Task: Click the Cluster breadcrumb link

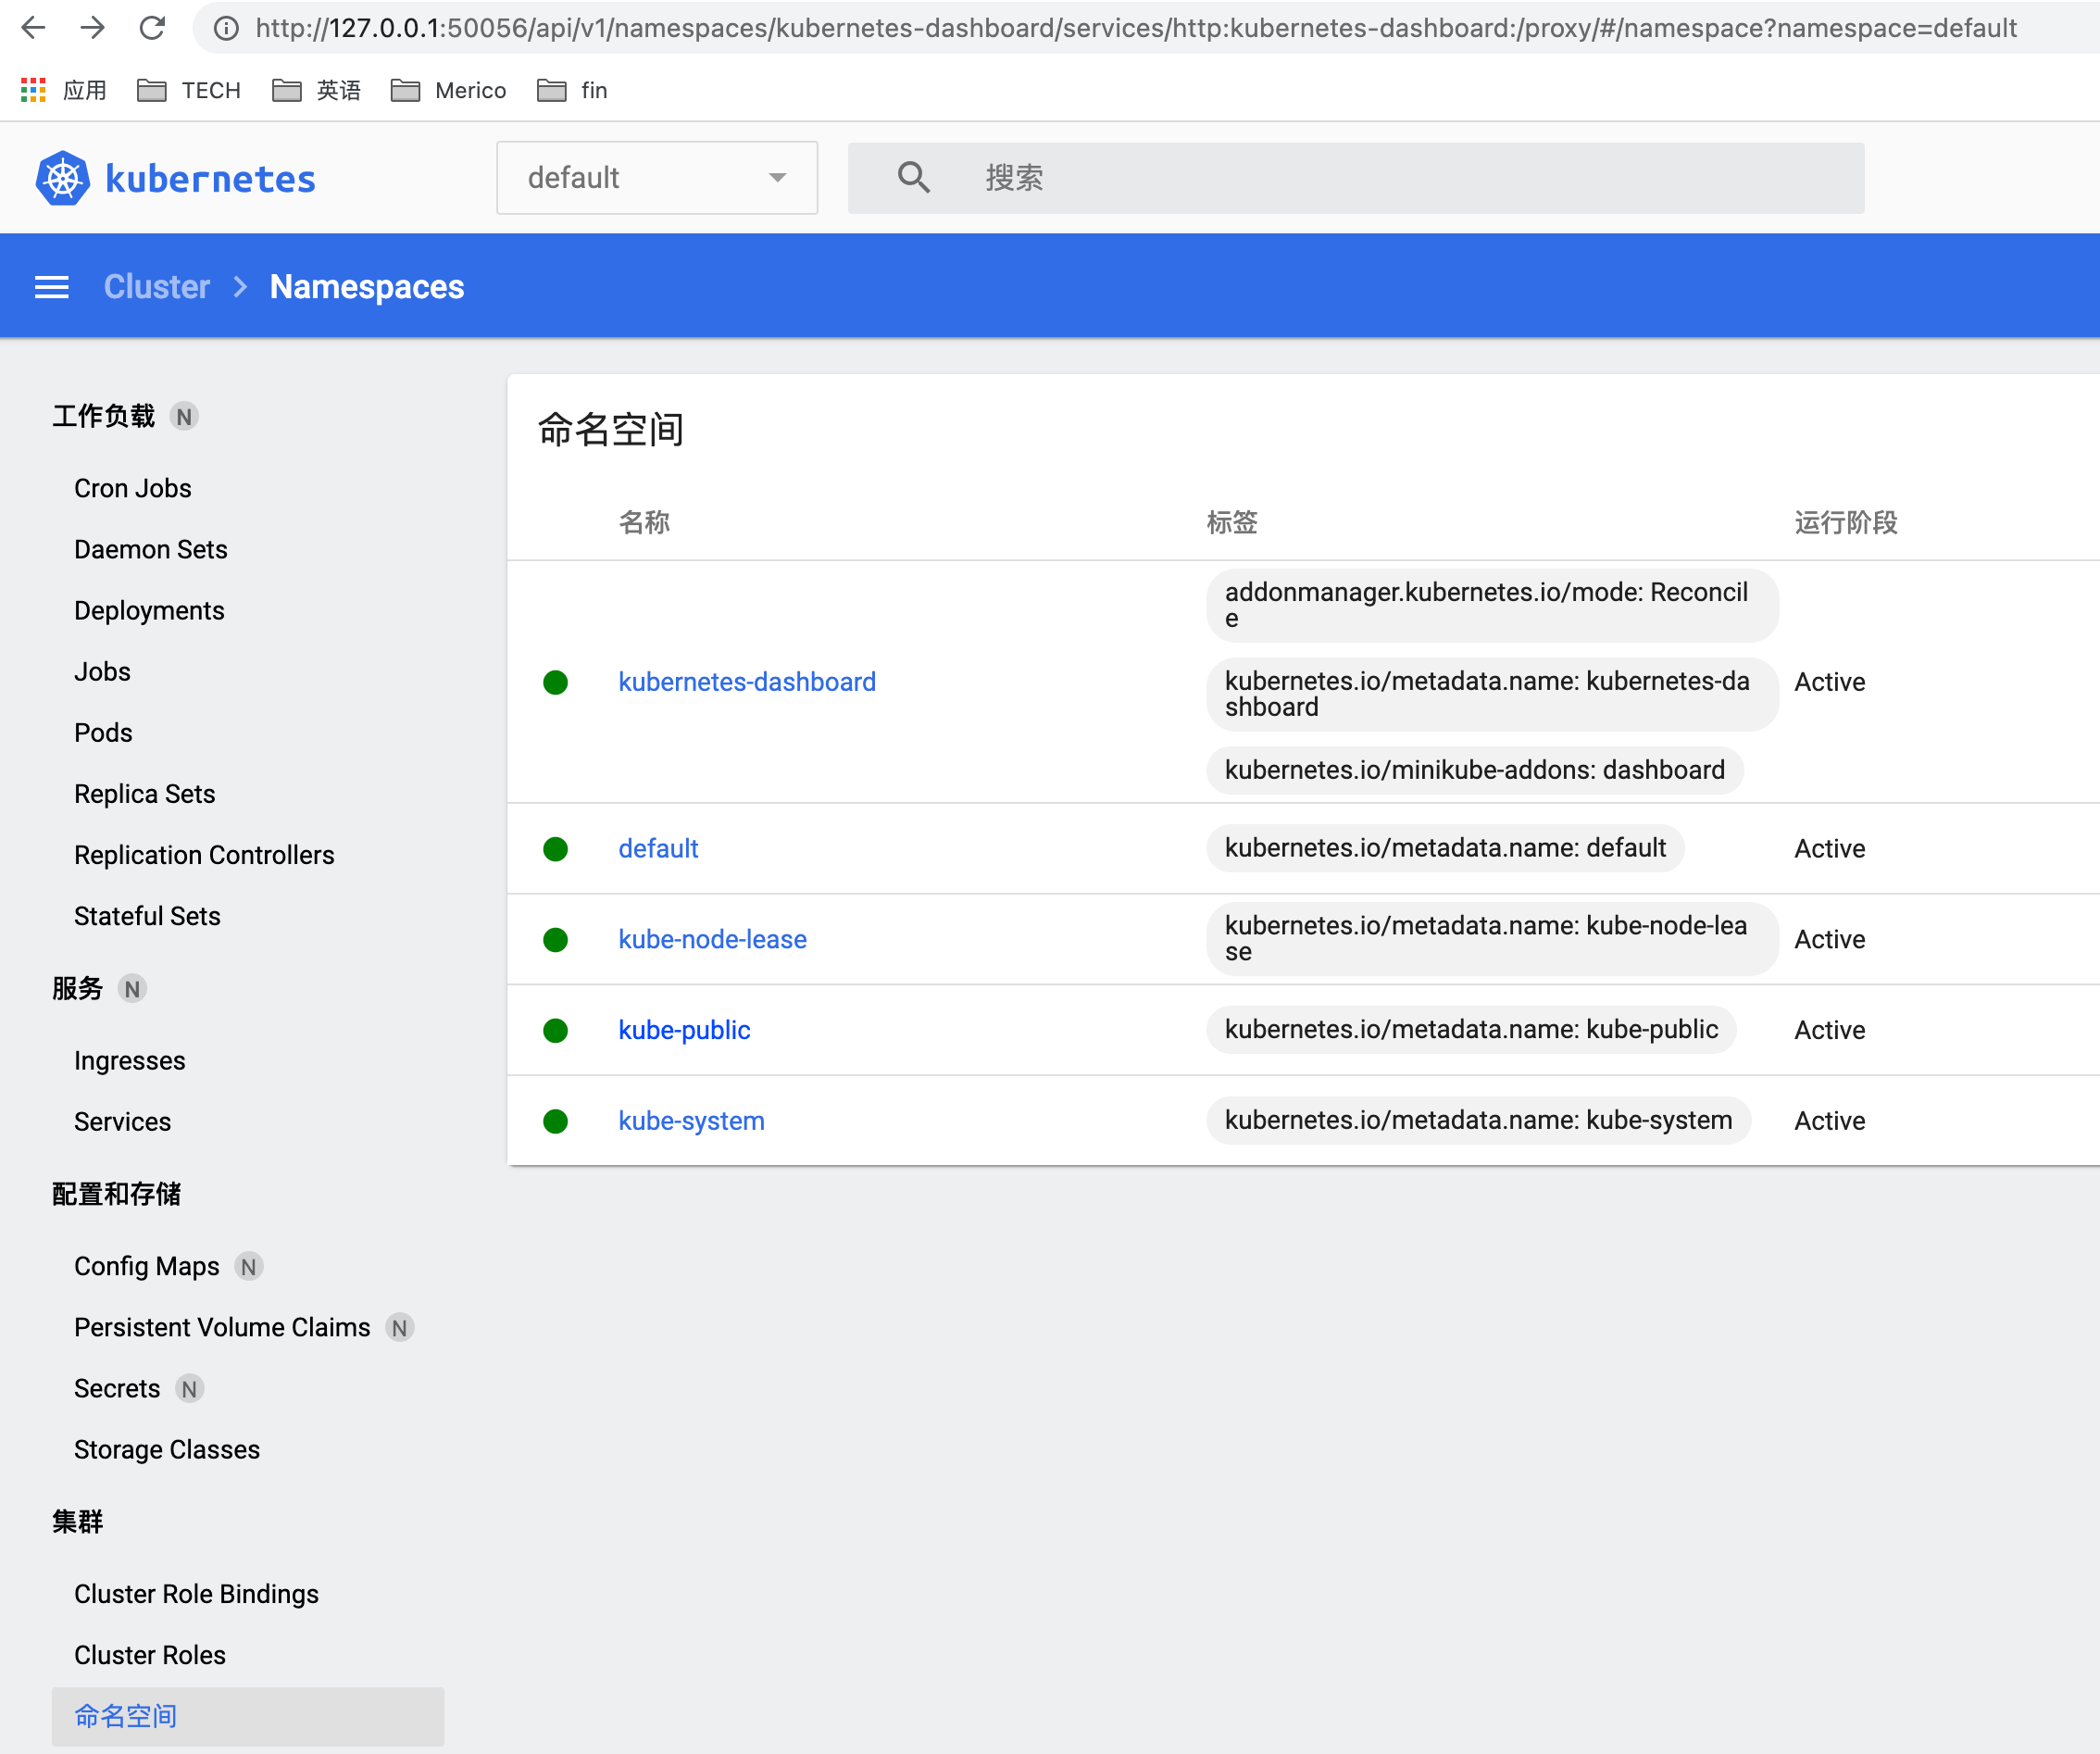Action: (x=157, y=287)
